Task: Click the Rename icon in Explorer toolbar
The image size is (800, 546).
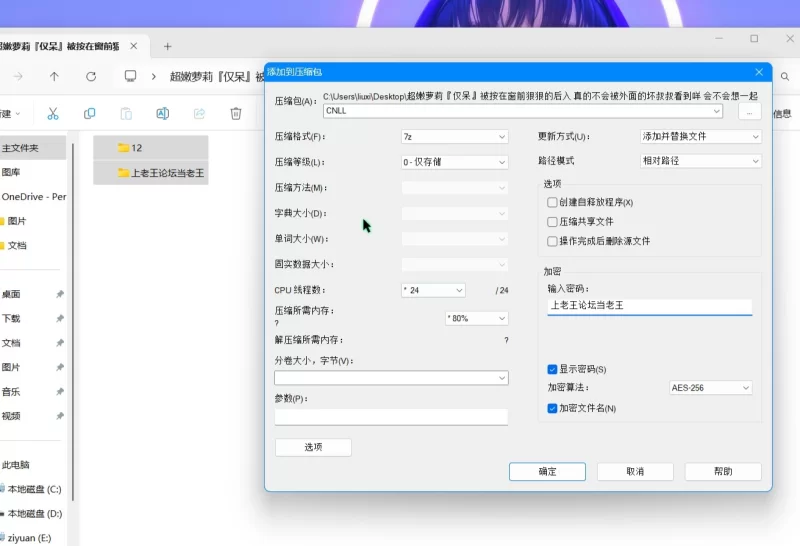Action: [162, 113]
